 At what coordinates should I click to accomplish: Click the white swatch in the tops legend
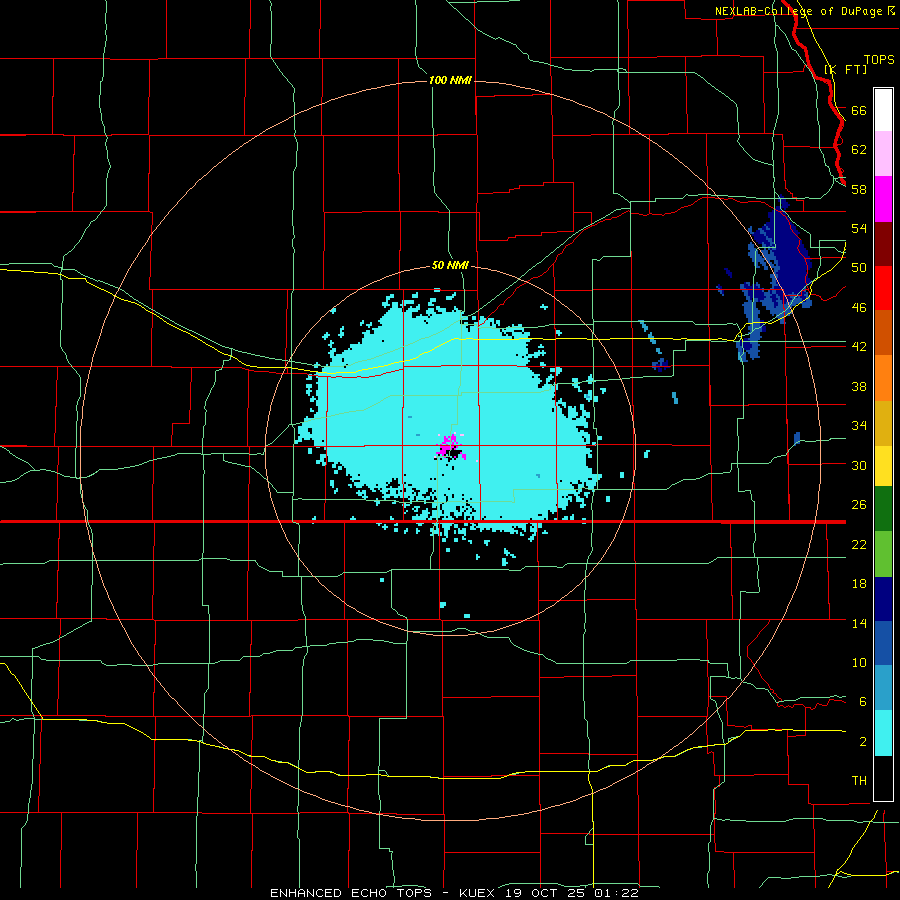tap(883, 110)
